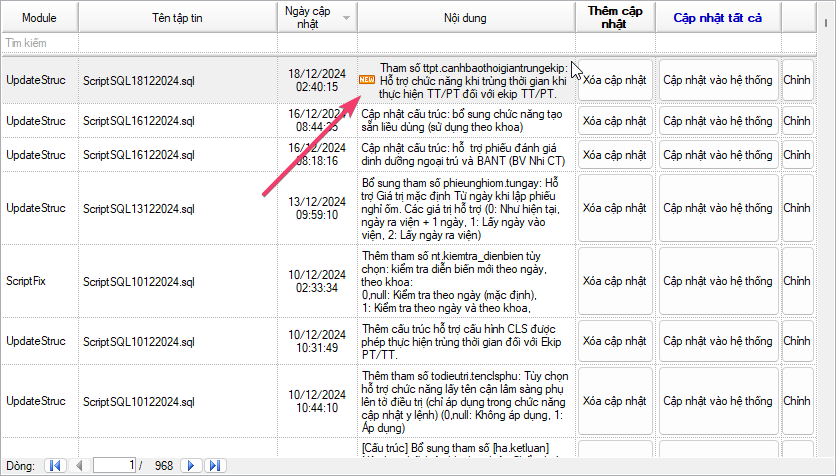Select date cell 13/12/2024 09:59:10

317,208
